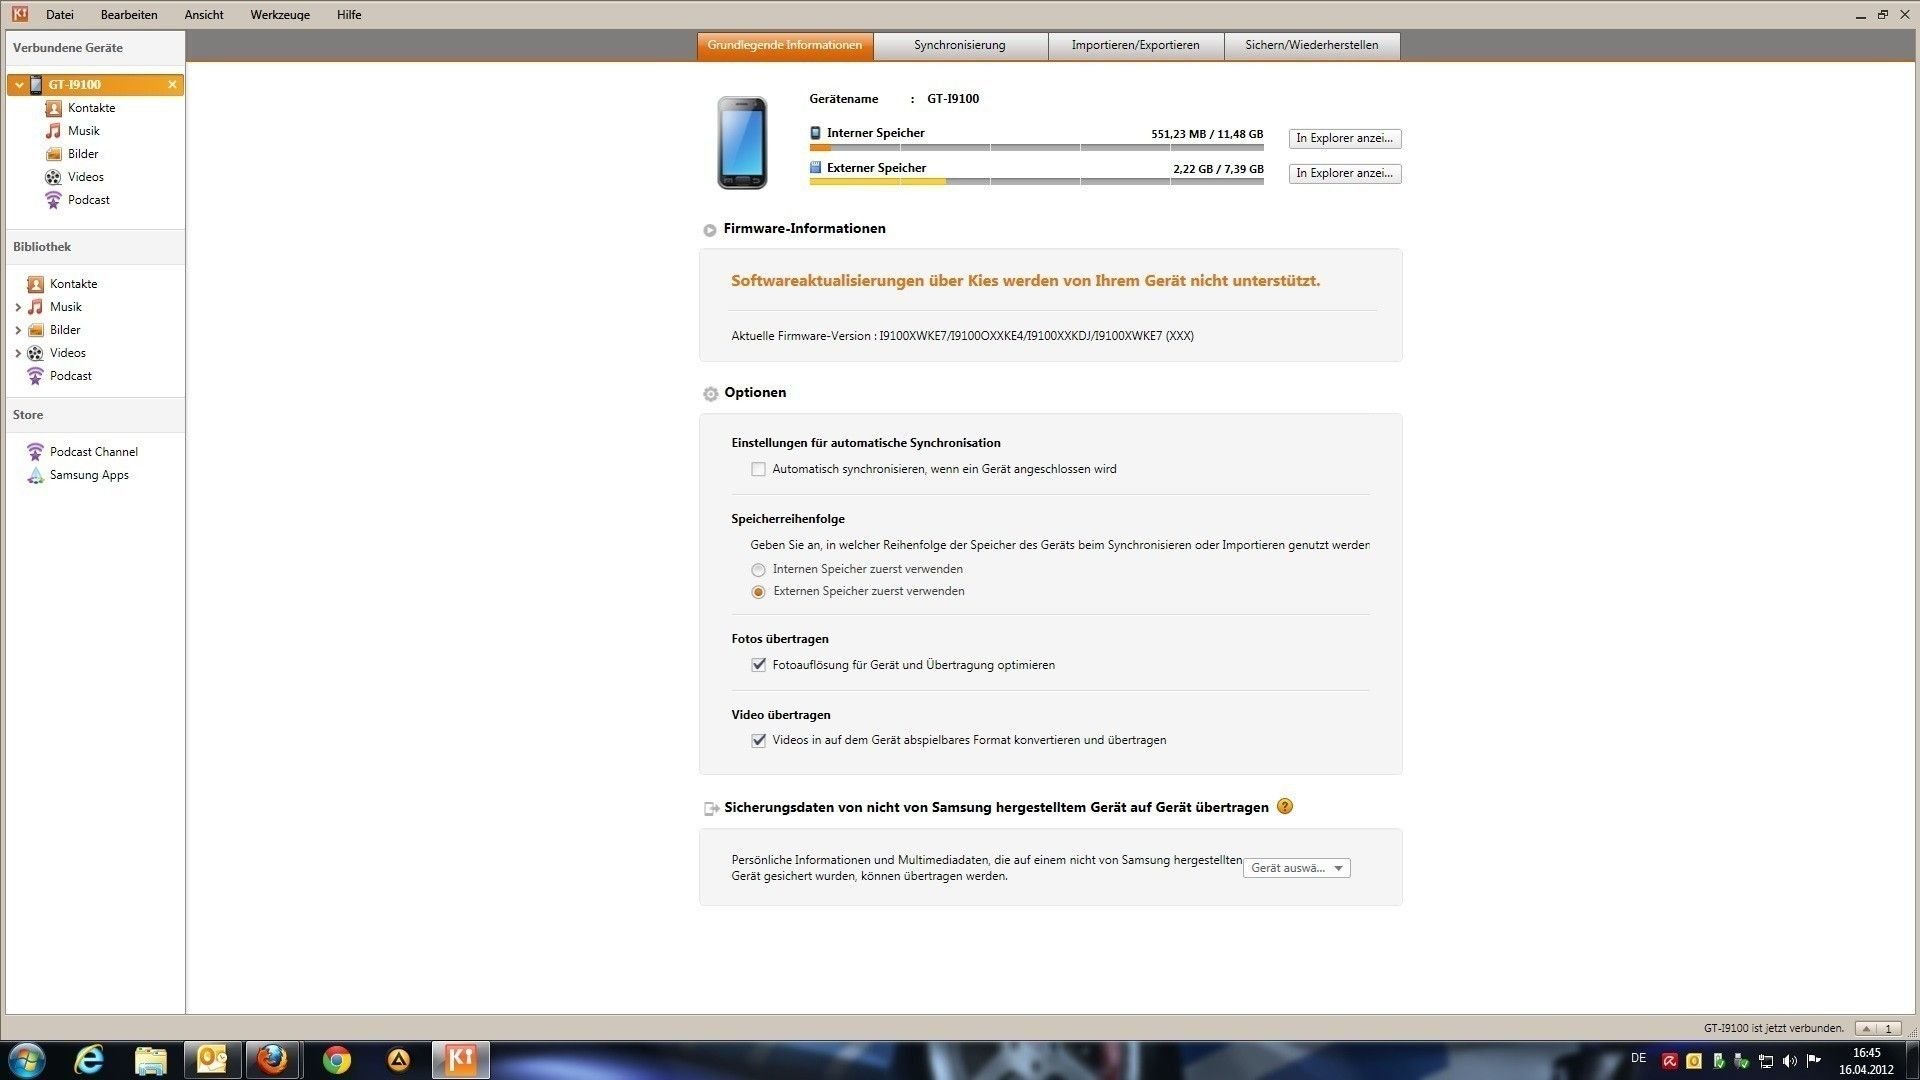Open the Podcast Channel store icon
Image resolution: width=1920 pixels, height=1080 pixels.
click(x=35, y=452)
